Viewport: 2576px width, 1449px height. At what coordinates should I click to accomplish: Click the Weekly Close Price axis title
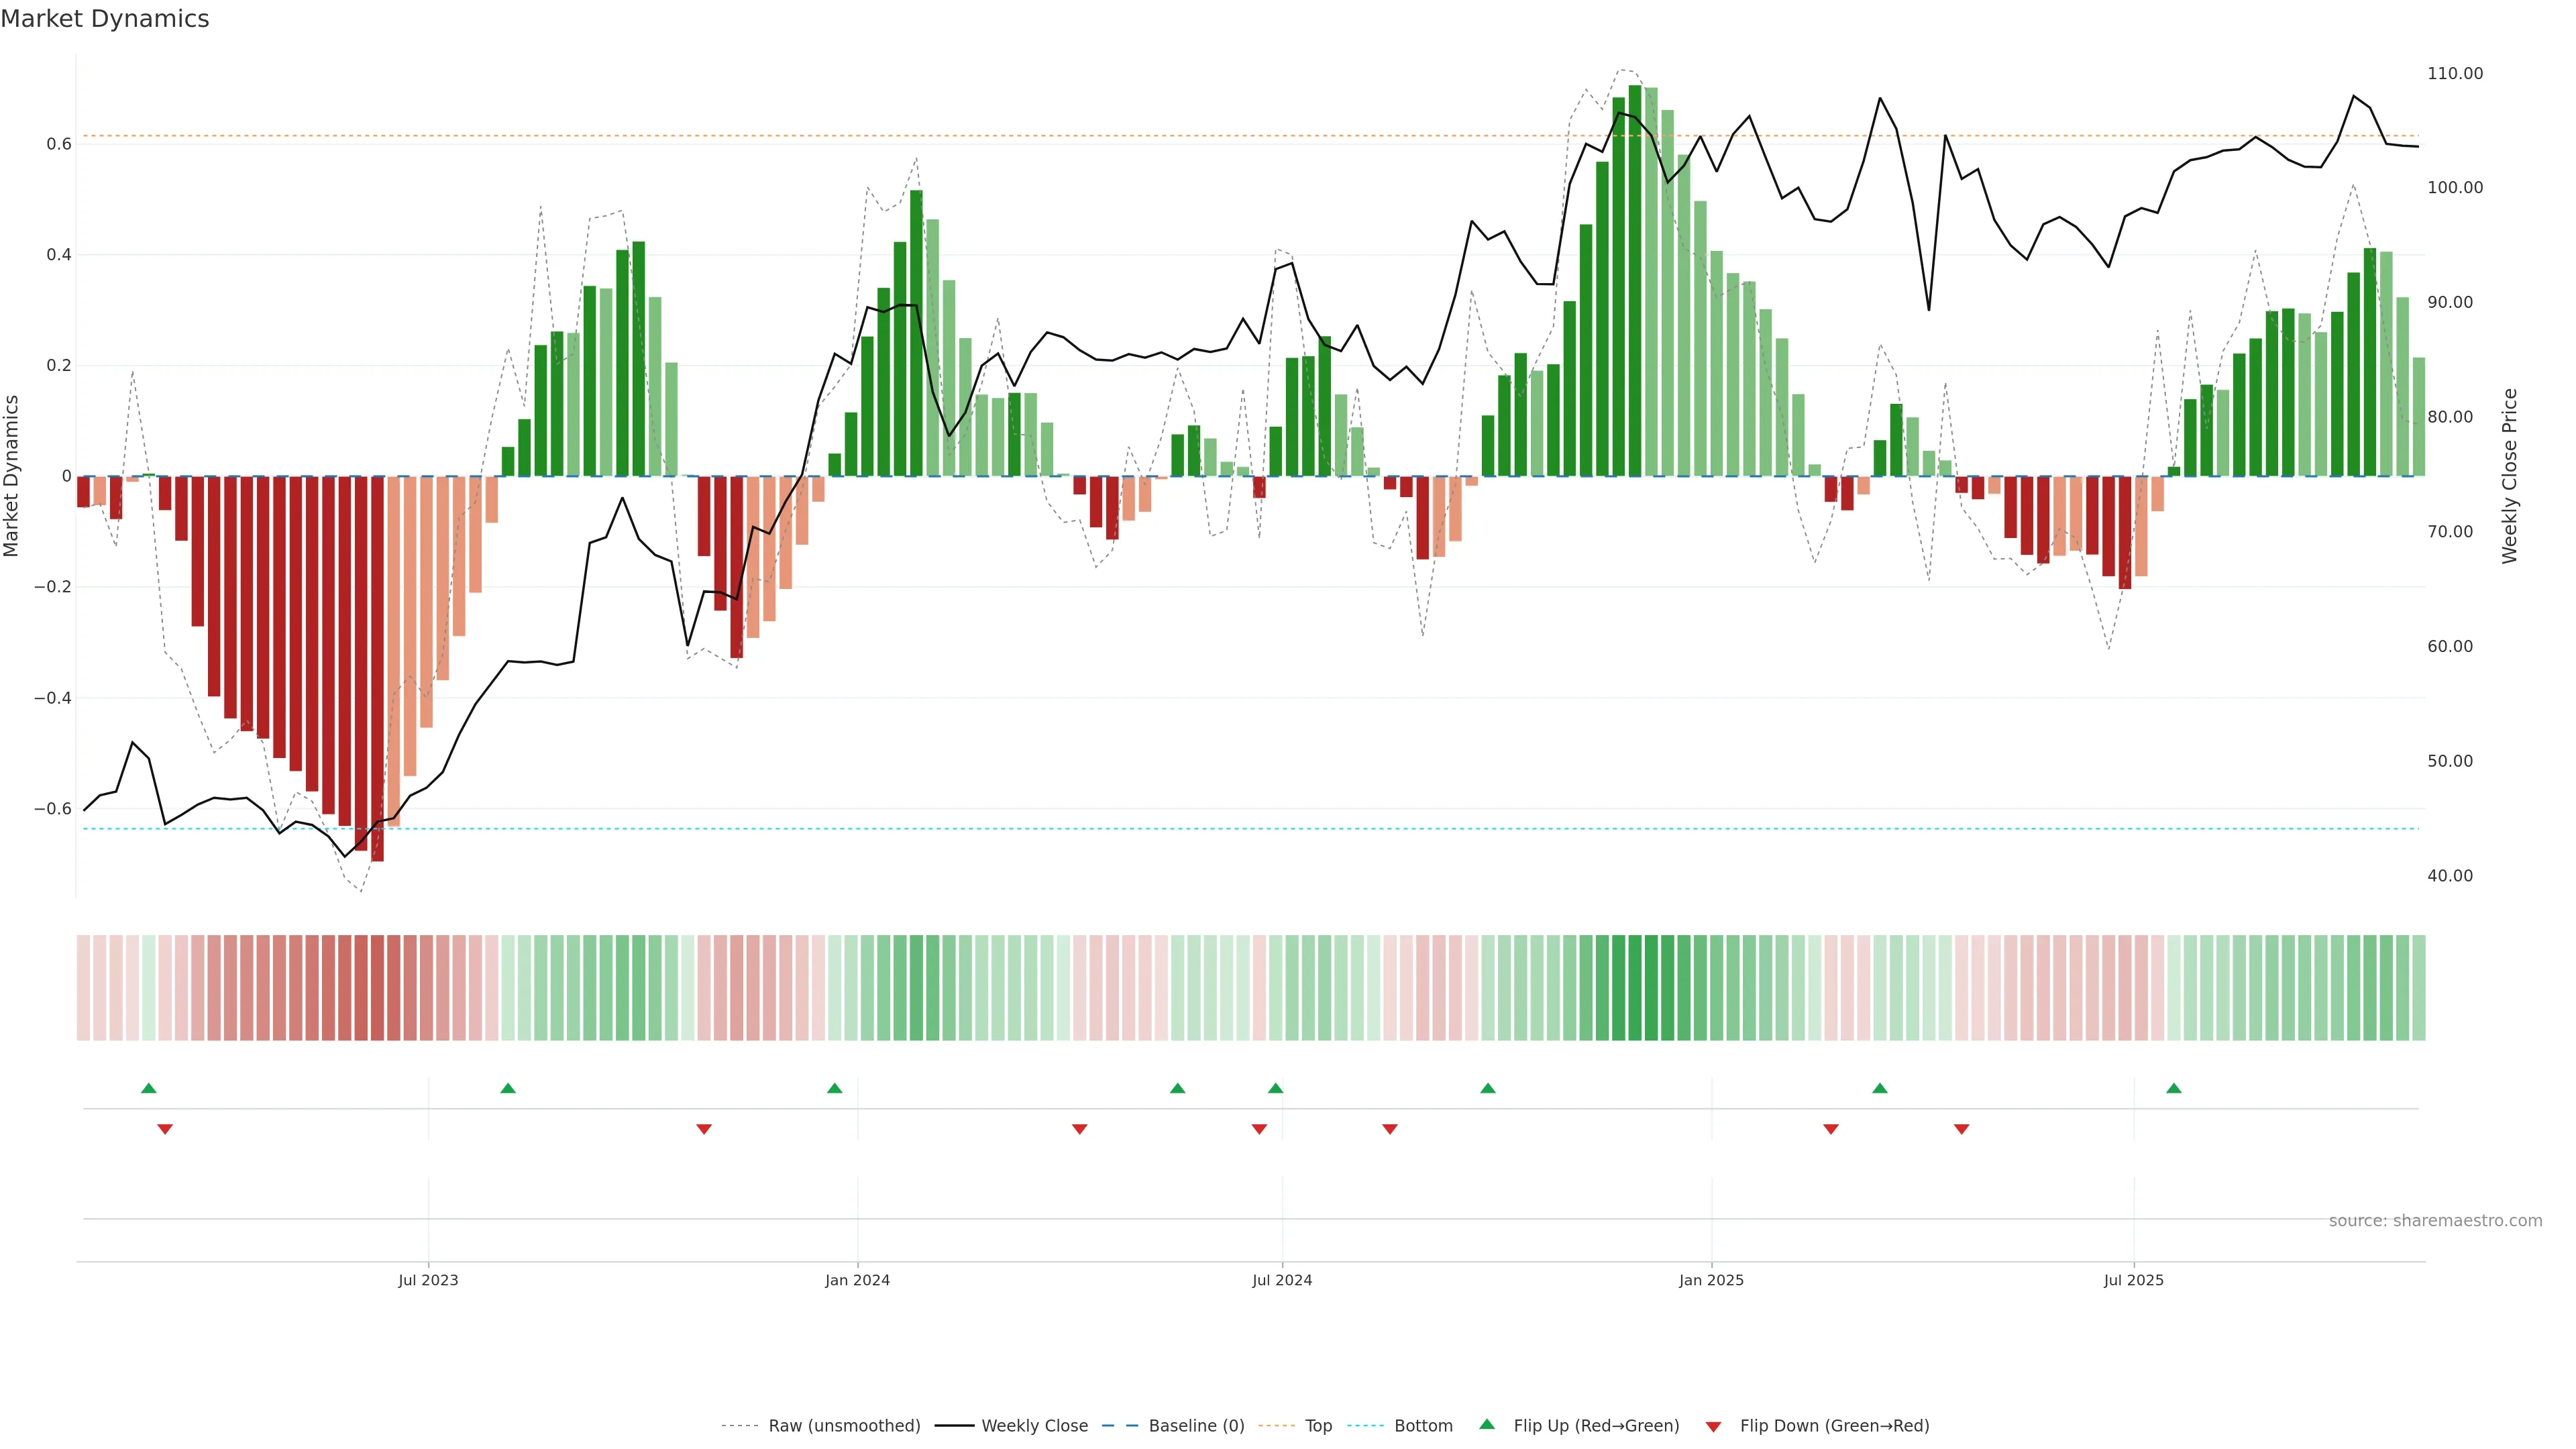tap(2509, 476)
